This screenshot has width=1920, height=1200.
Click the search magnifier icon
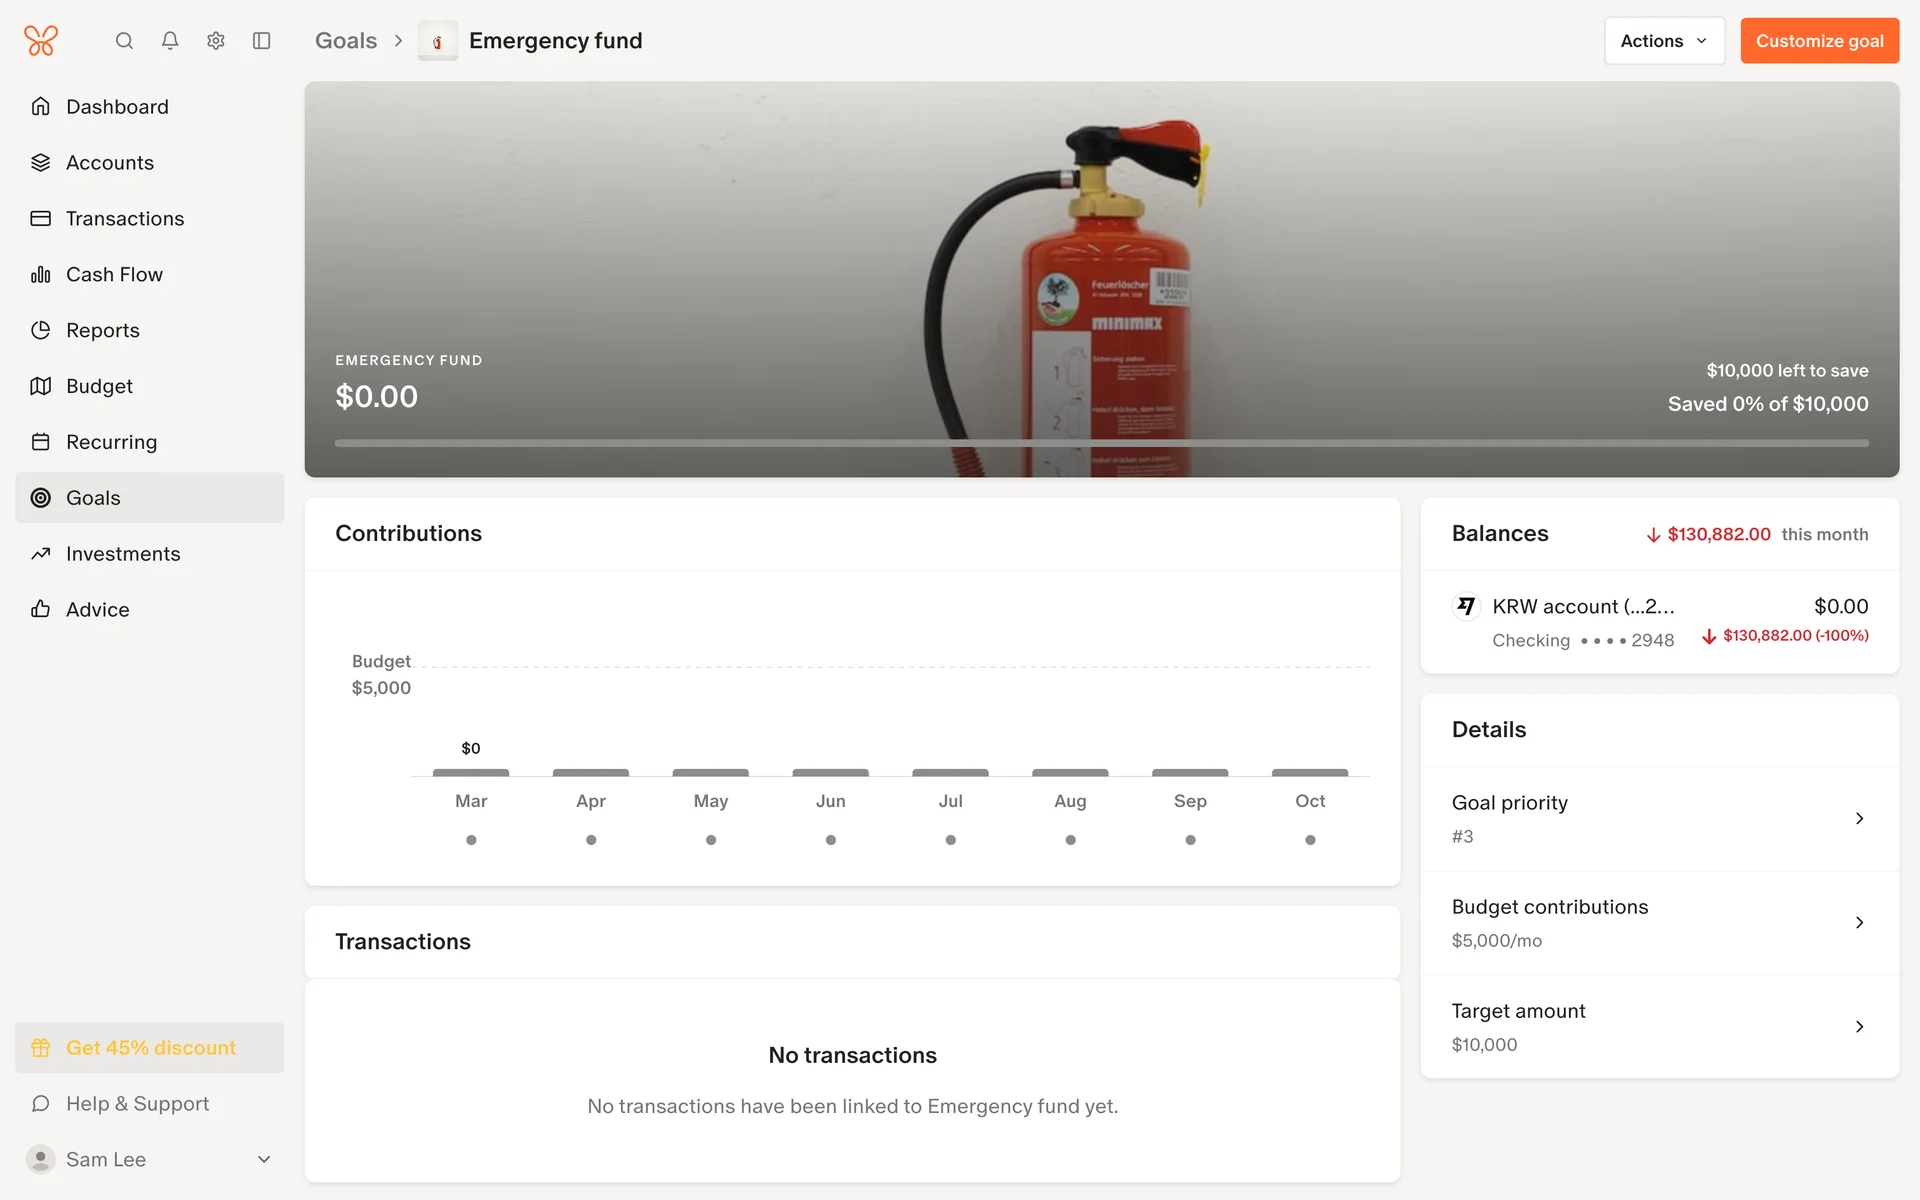(124, 41)
